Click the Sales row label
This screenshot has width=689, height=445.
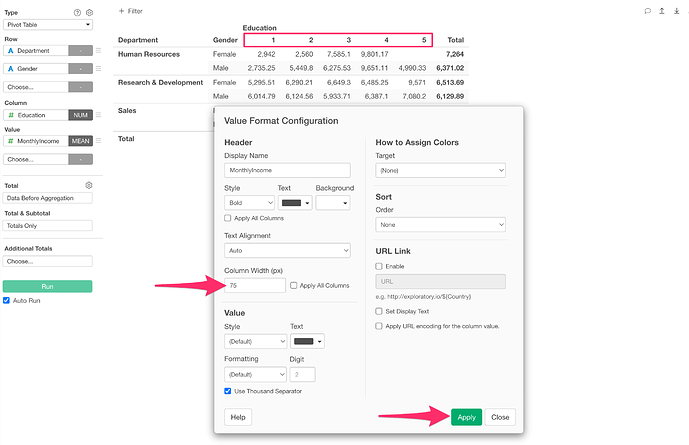click(127, 110)
